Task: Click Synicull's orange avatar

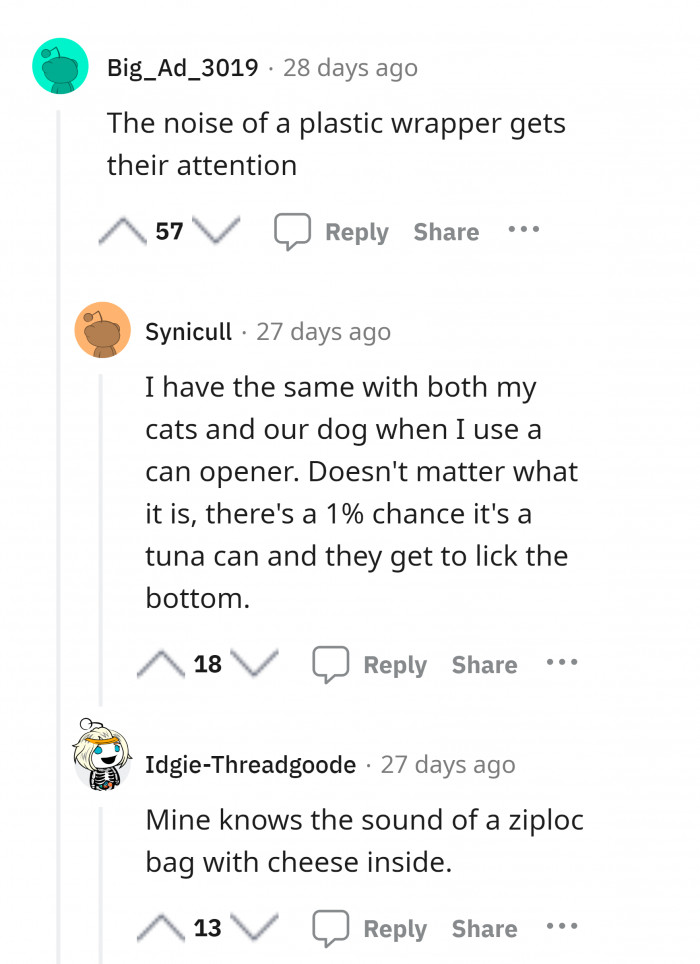Action: coord(104,330)
